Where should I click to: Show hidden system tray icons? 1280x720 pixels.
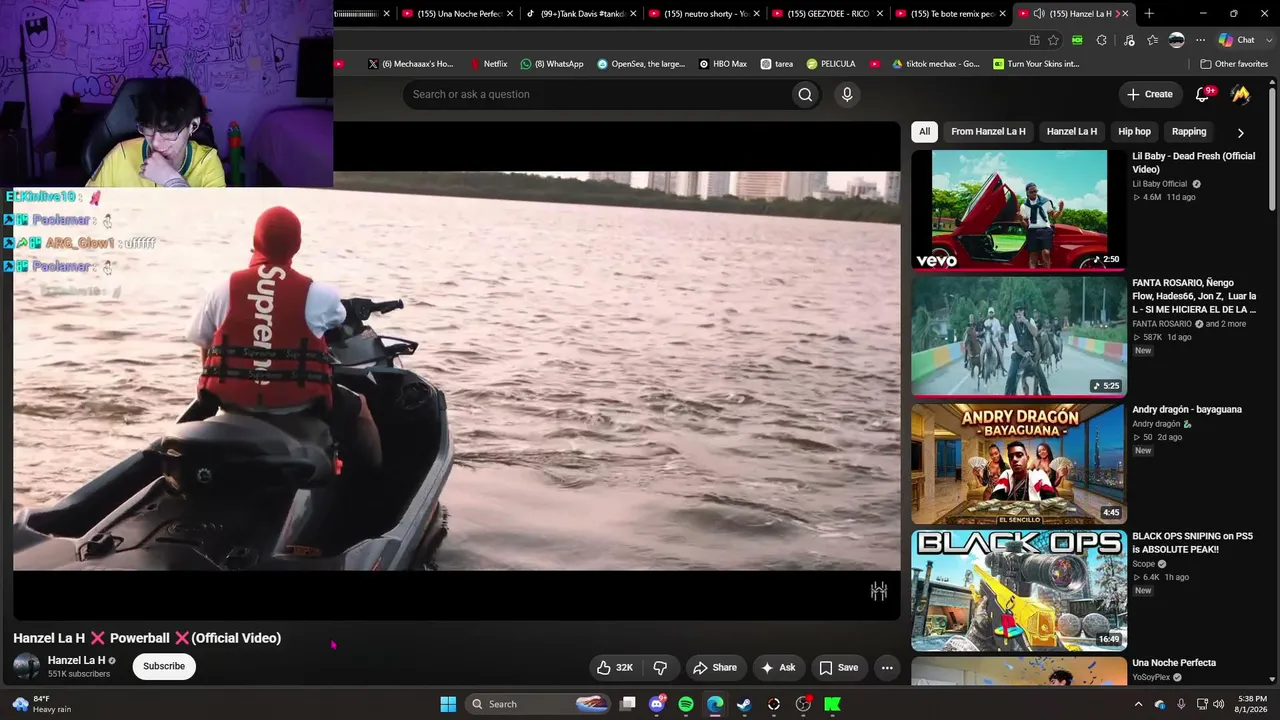1138,704
